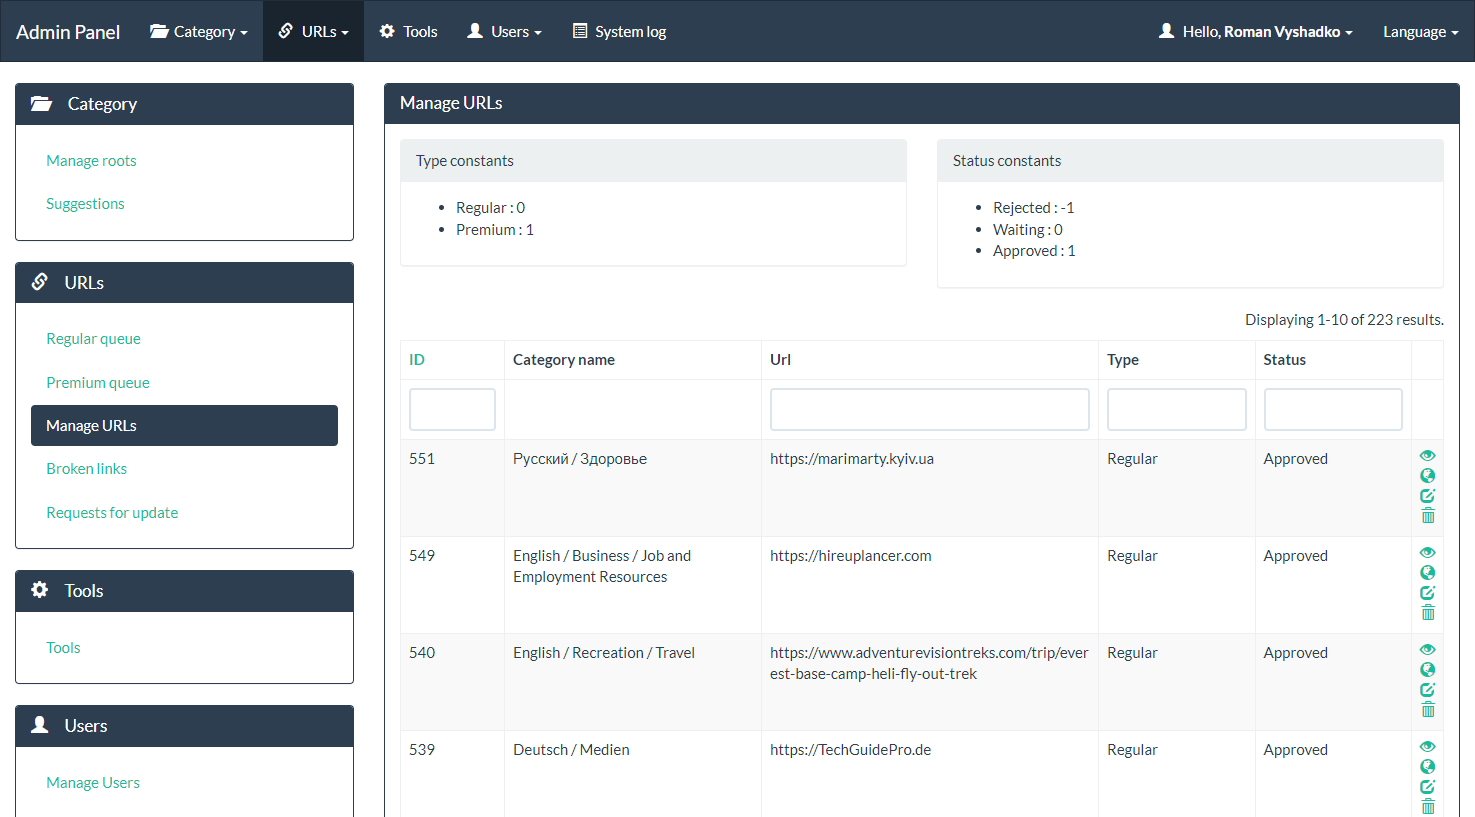Viewport: 1475px width, 817px height.
Task: Open System log from the navbar
Action: click(x=619, y=31)
